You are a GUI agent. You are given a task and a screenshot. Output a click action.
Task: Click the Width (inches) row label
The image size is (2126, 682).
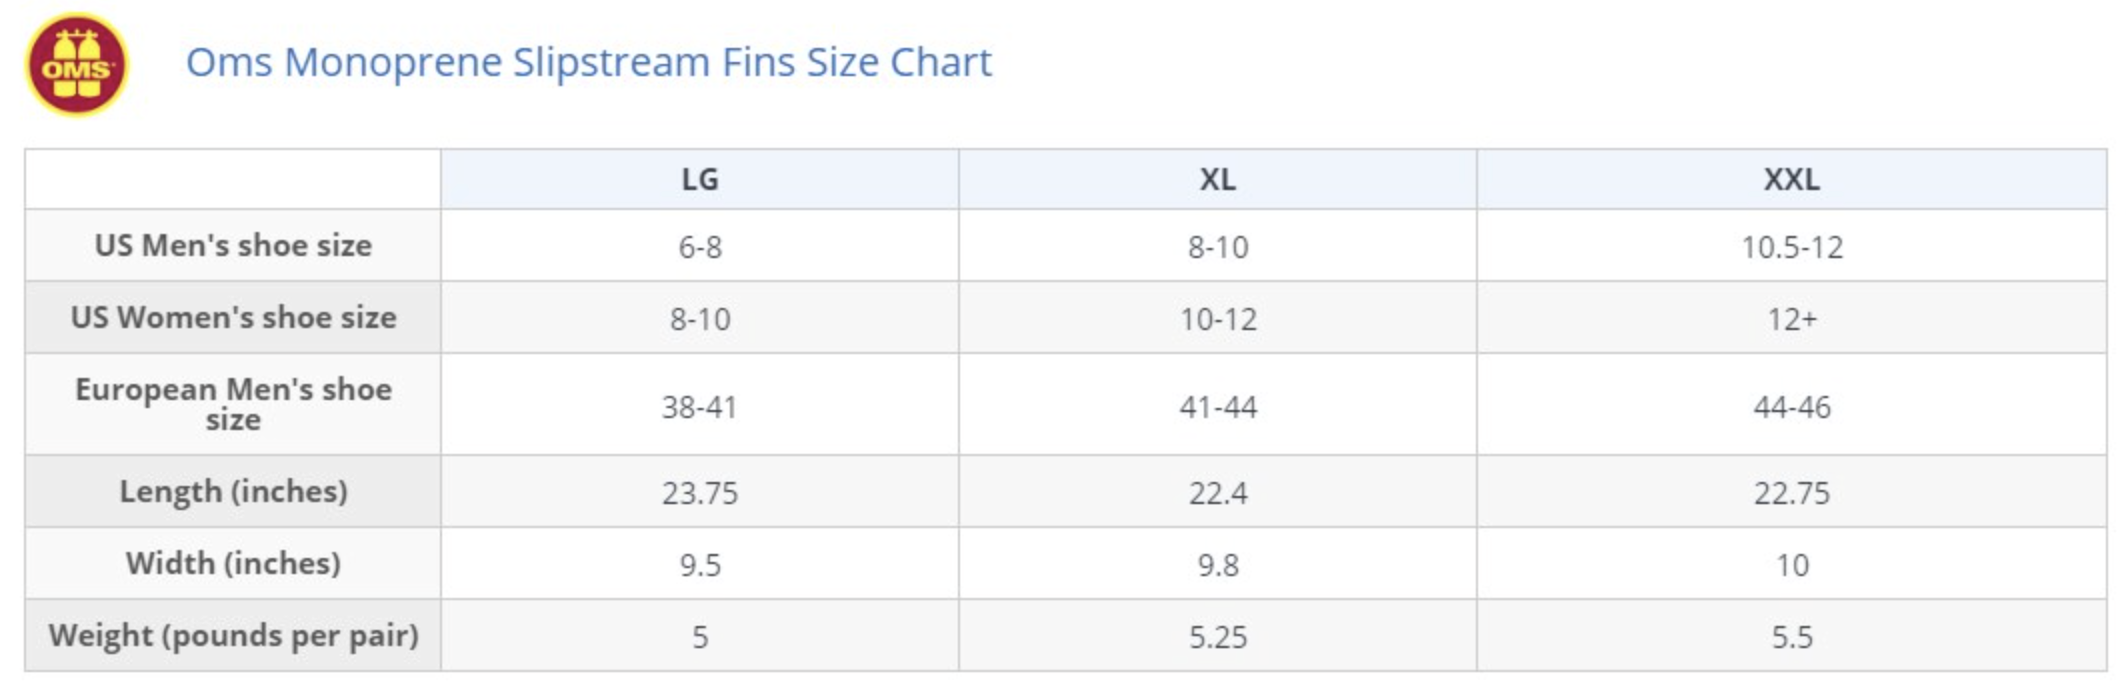tap(233, 563)
